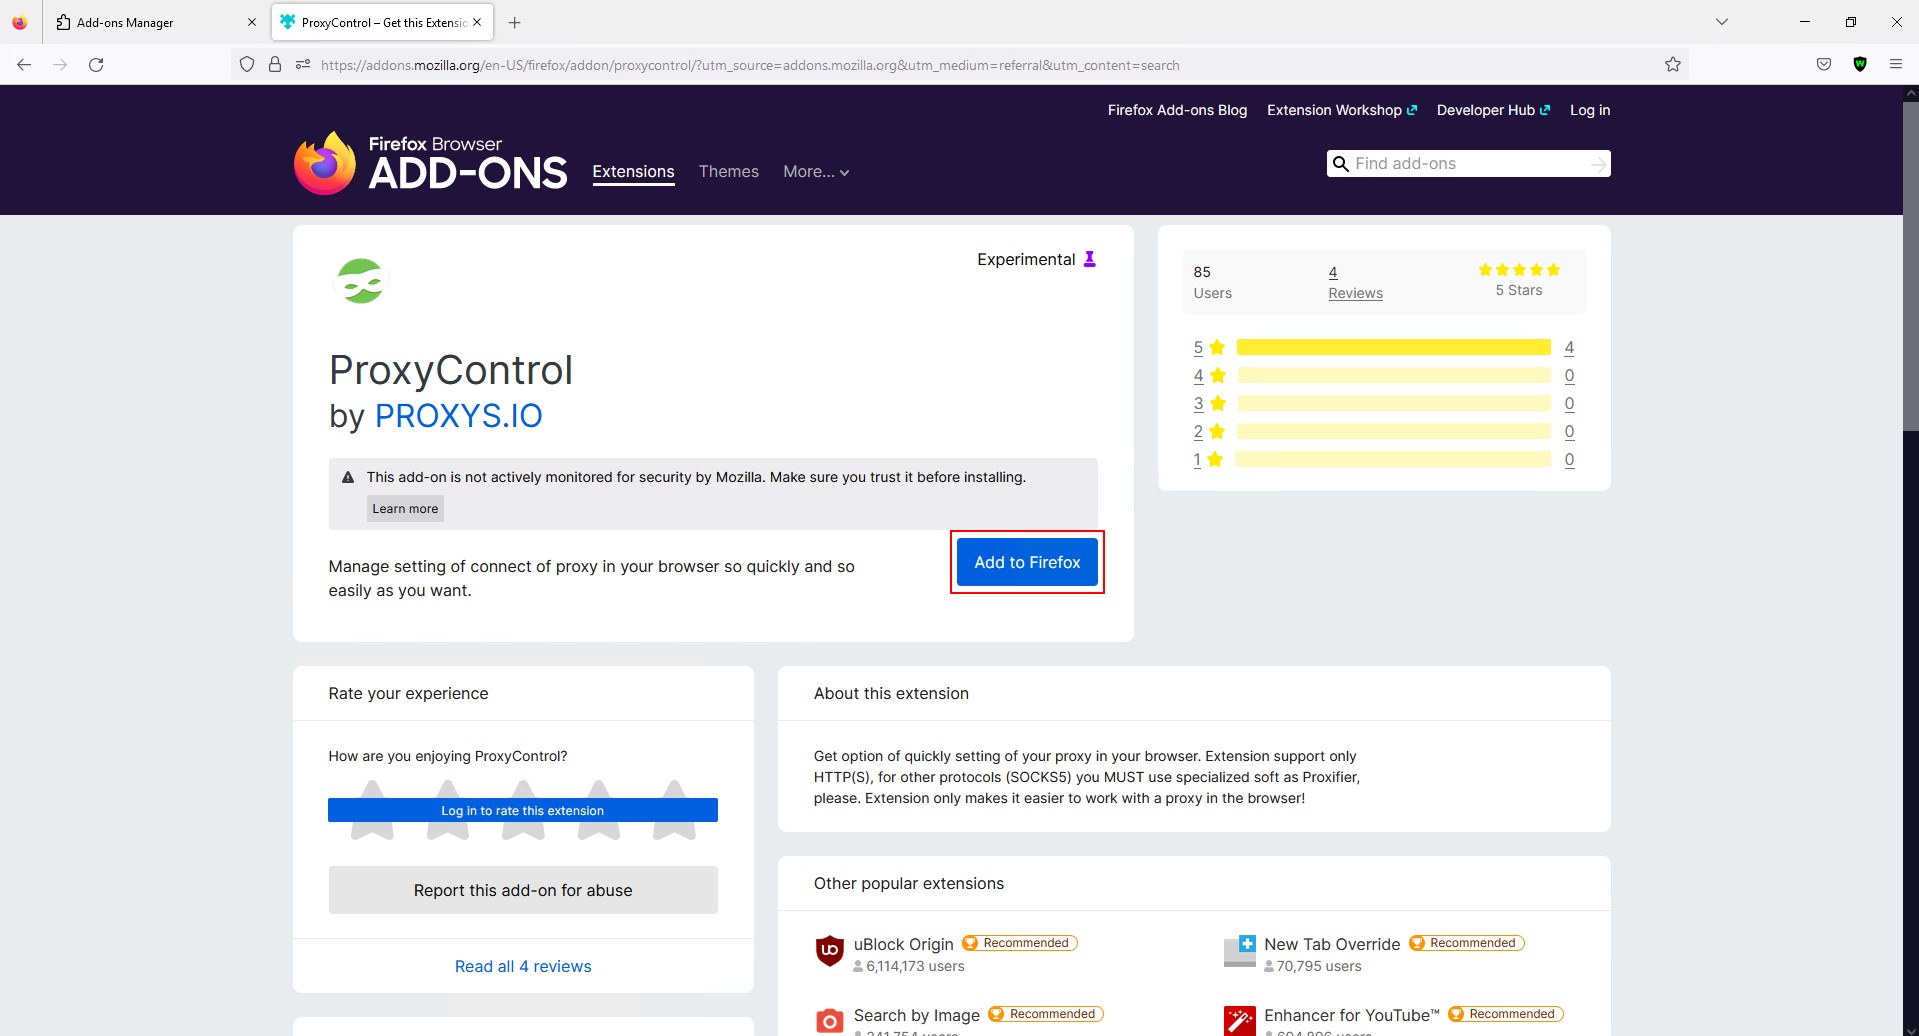1919x1036 pixels.
Task: Click the 85 Users count
Action: pos(1212,282)
